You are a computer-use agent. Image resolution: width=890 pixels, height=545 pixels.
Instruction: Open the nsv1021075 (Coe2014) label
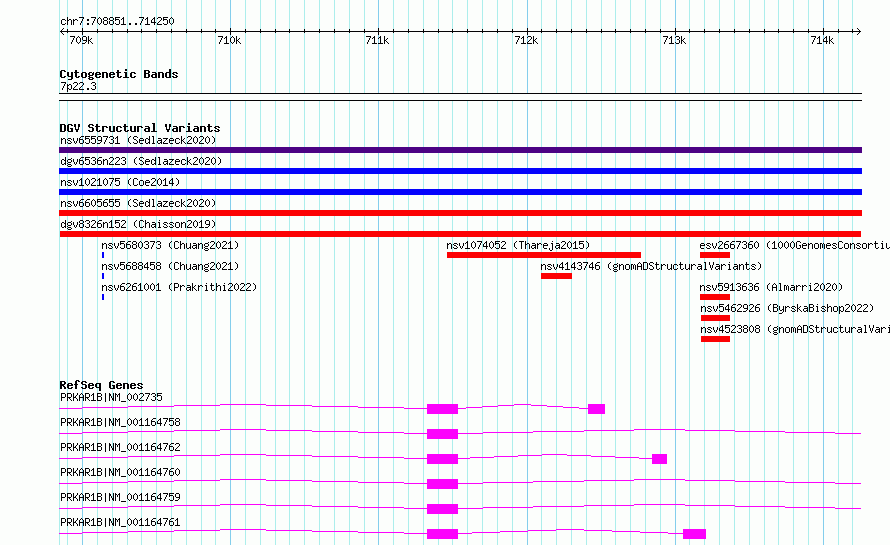pos(120,182)
